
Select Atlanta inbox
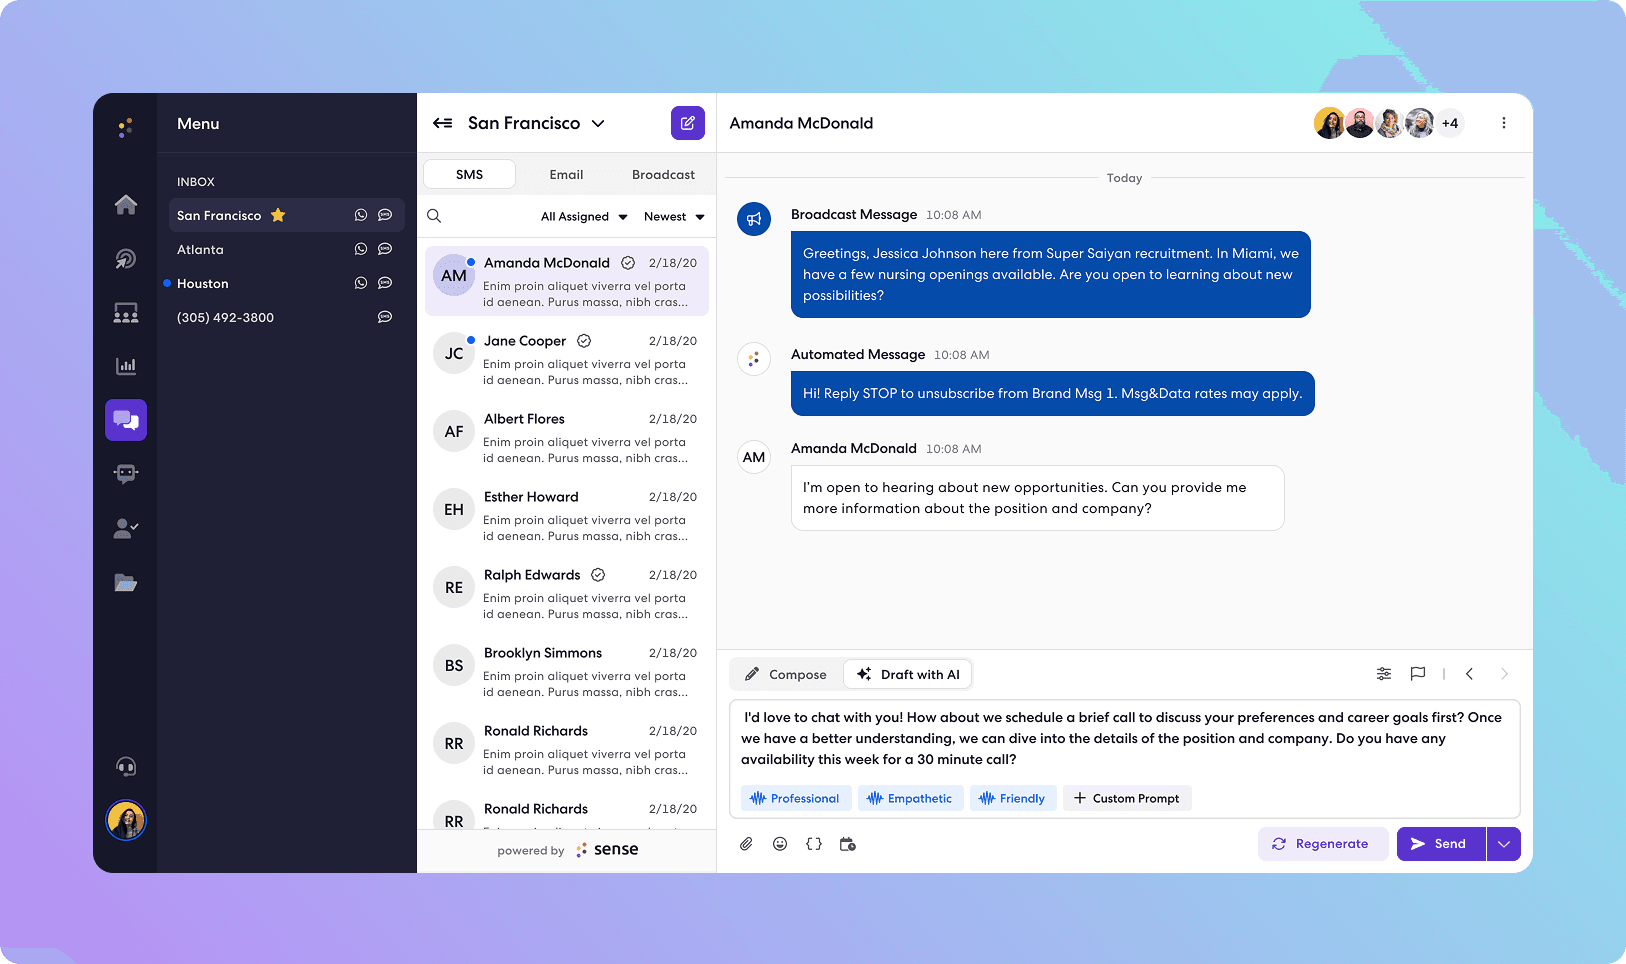click(287, 249)
